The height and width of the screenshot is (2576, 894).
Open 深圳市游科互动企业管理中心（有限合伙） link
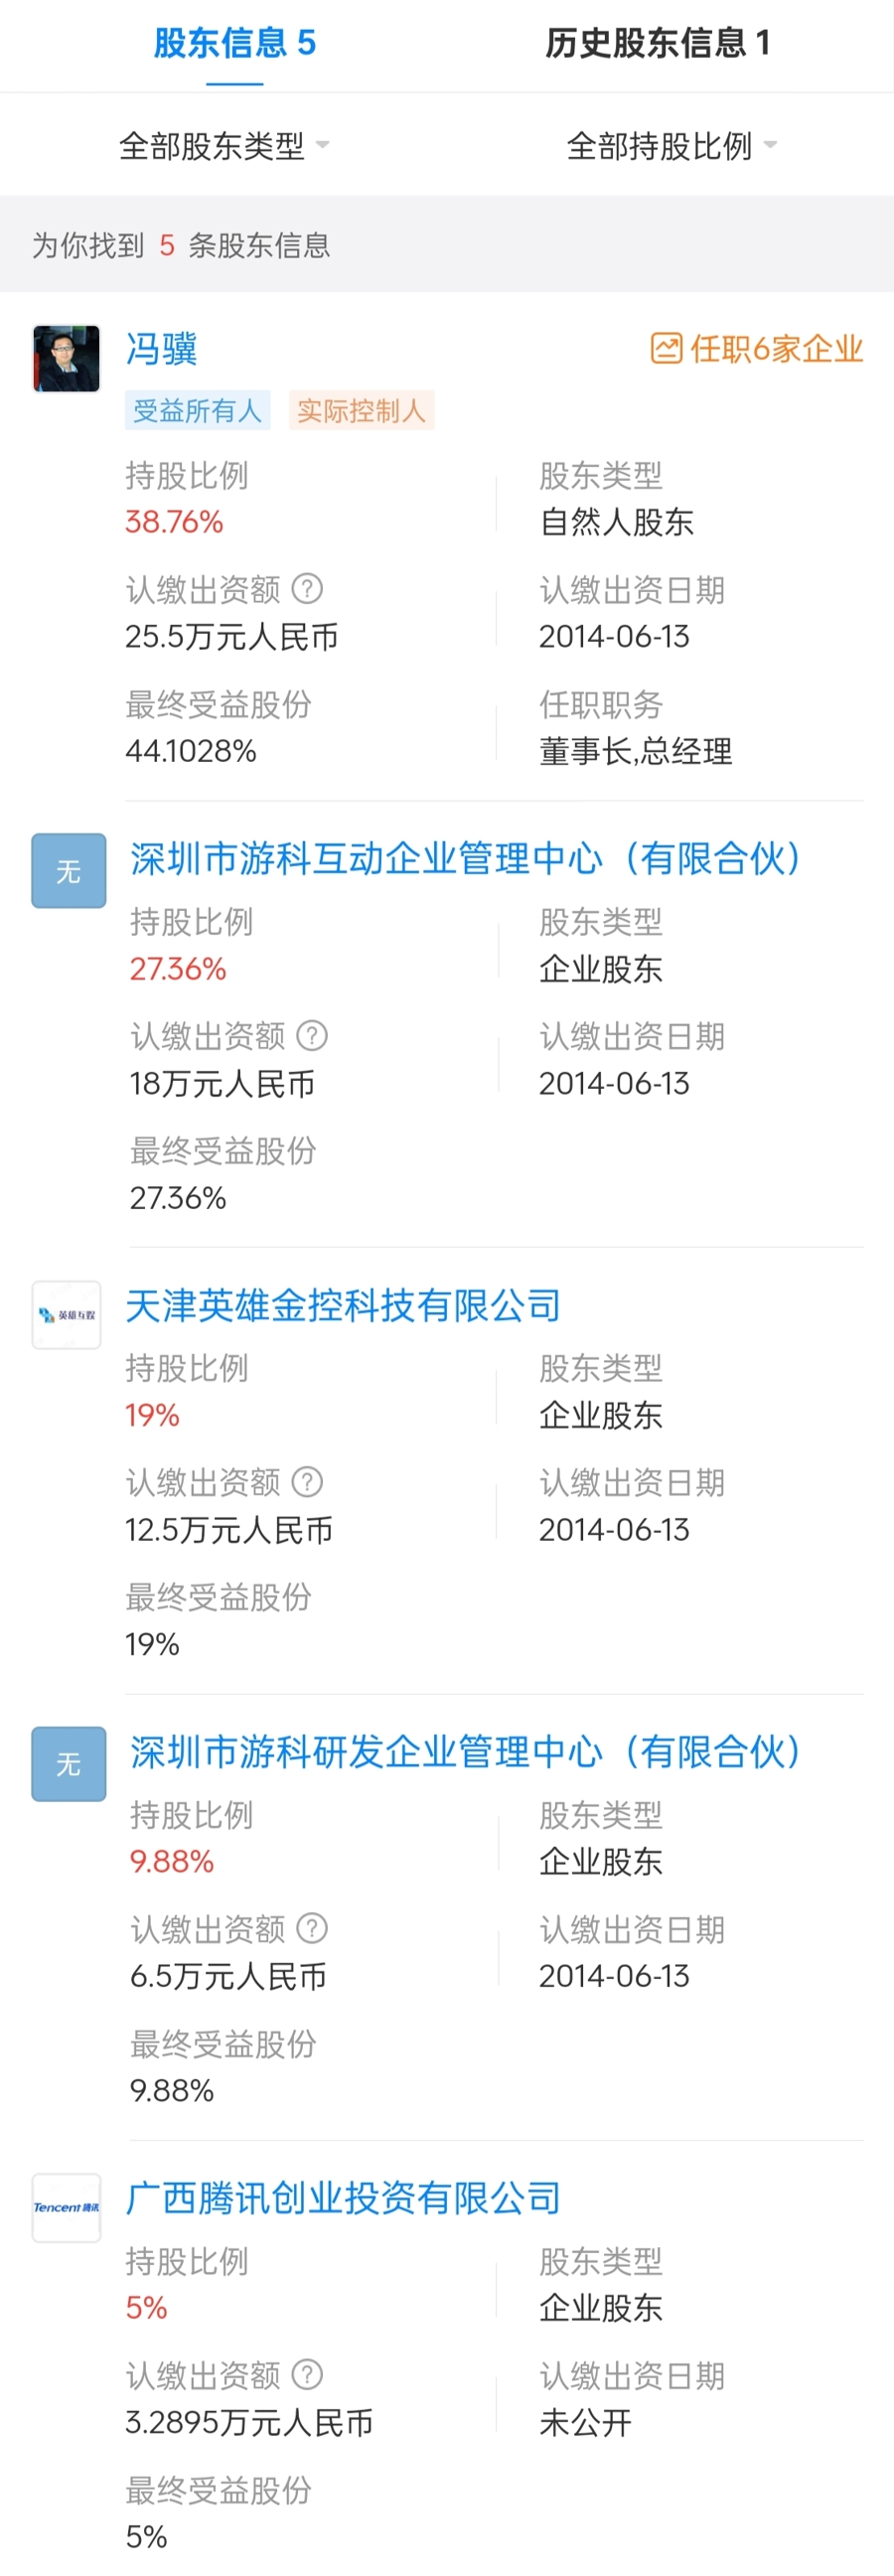pos(466,858)
